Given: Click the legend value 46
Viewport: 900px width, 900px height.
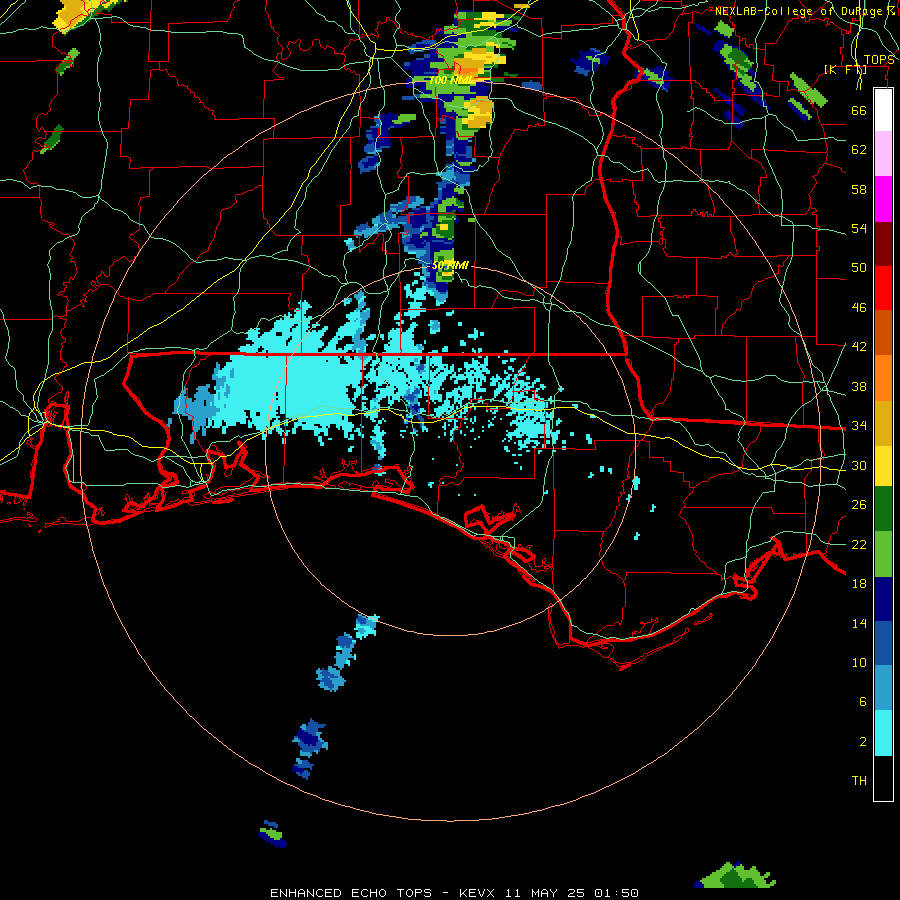Looking at the screenshot, I should click(859, 308).
